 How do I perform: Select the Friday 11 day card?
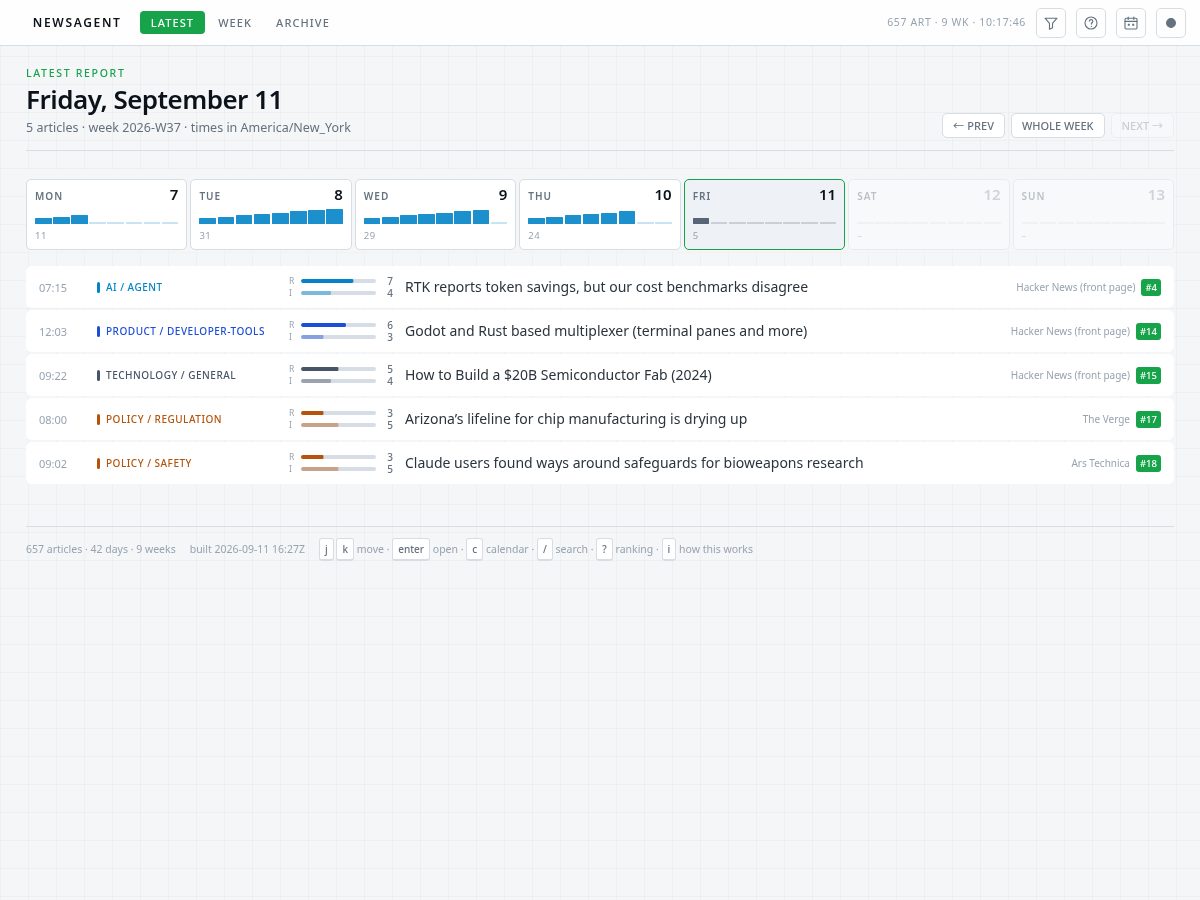click(765, 214)
